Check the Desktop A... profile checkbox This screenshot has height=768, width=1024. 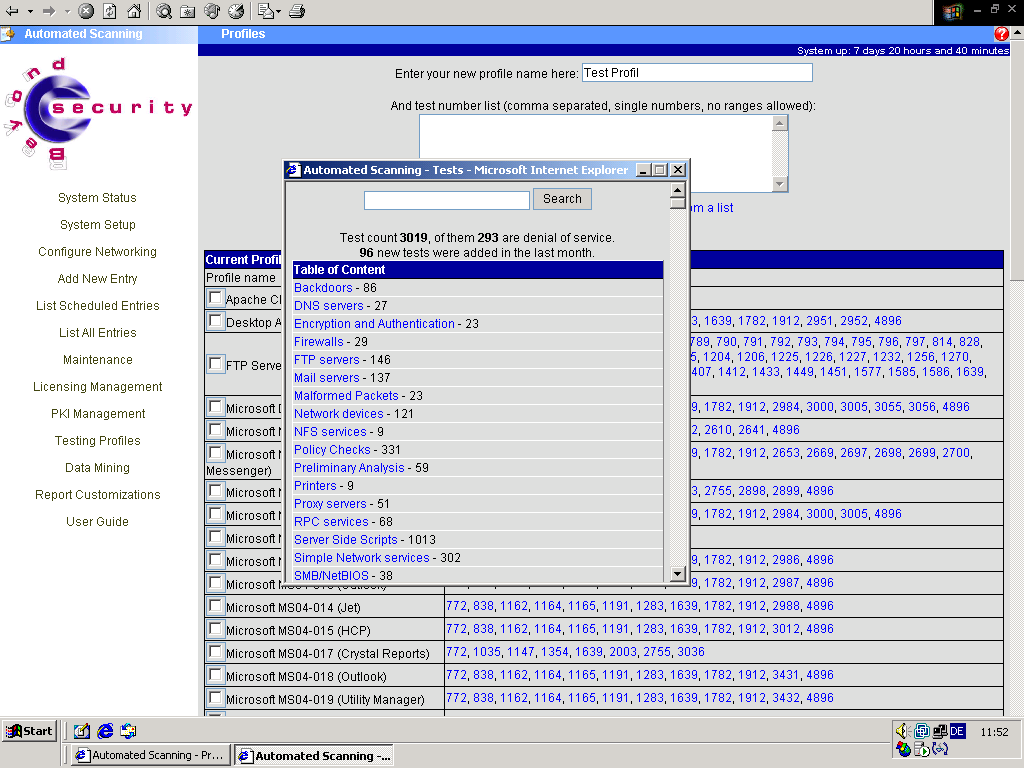[x=215, y=321]
